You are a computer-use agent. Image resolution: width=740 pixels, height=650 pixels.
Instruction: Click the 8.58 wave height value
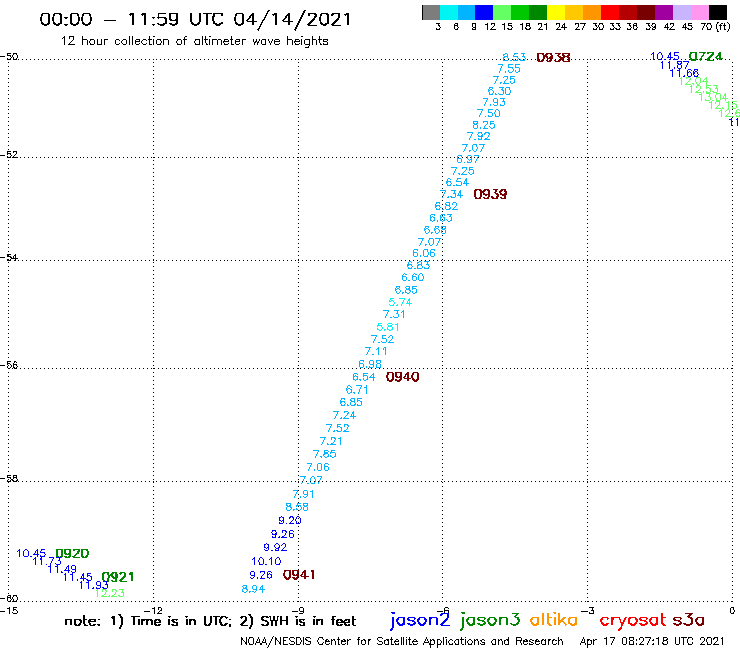pyautogui.click(x=297, y=506)
